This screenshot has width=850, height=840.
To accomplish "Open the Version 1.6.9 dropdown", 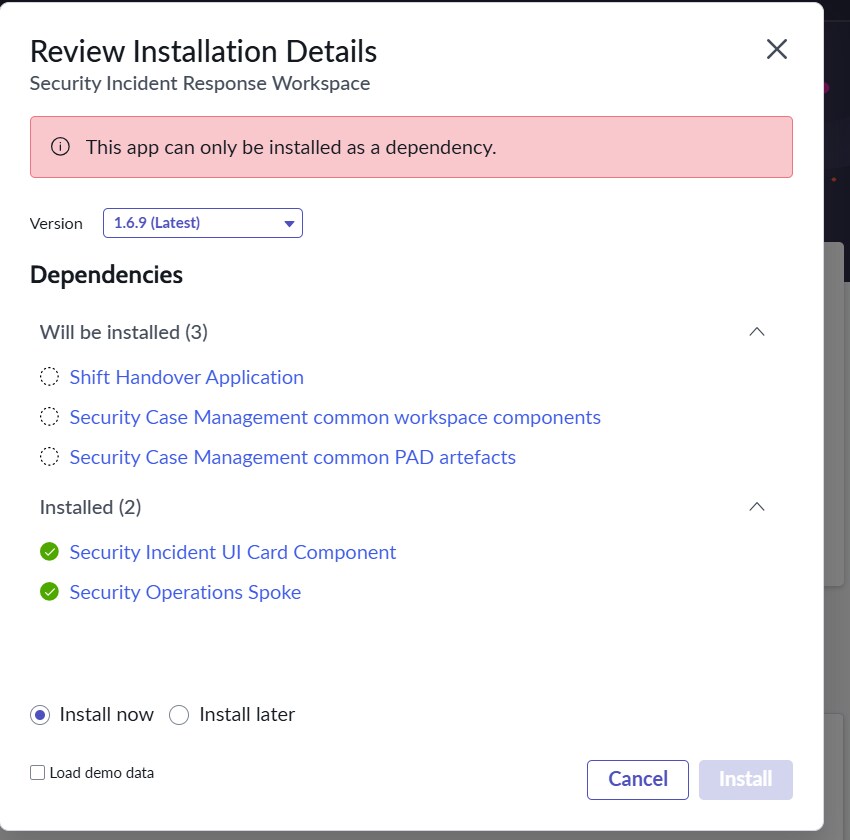I will pos(203,223).
